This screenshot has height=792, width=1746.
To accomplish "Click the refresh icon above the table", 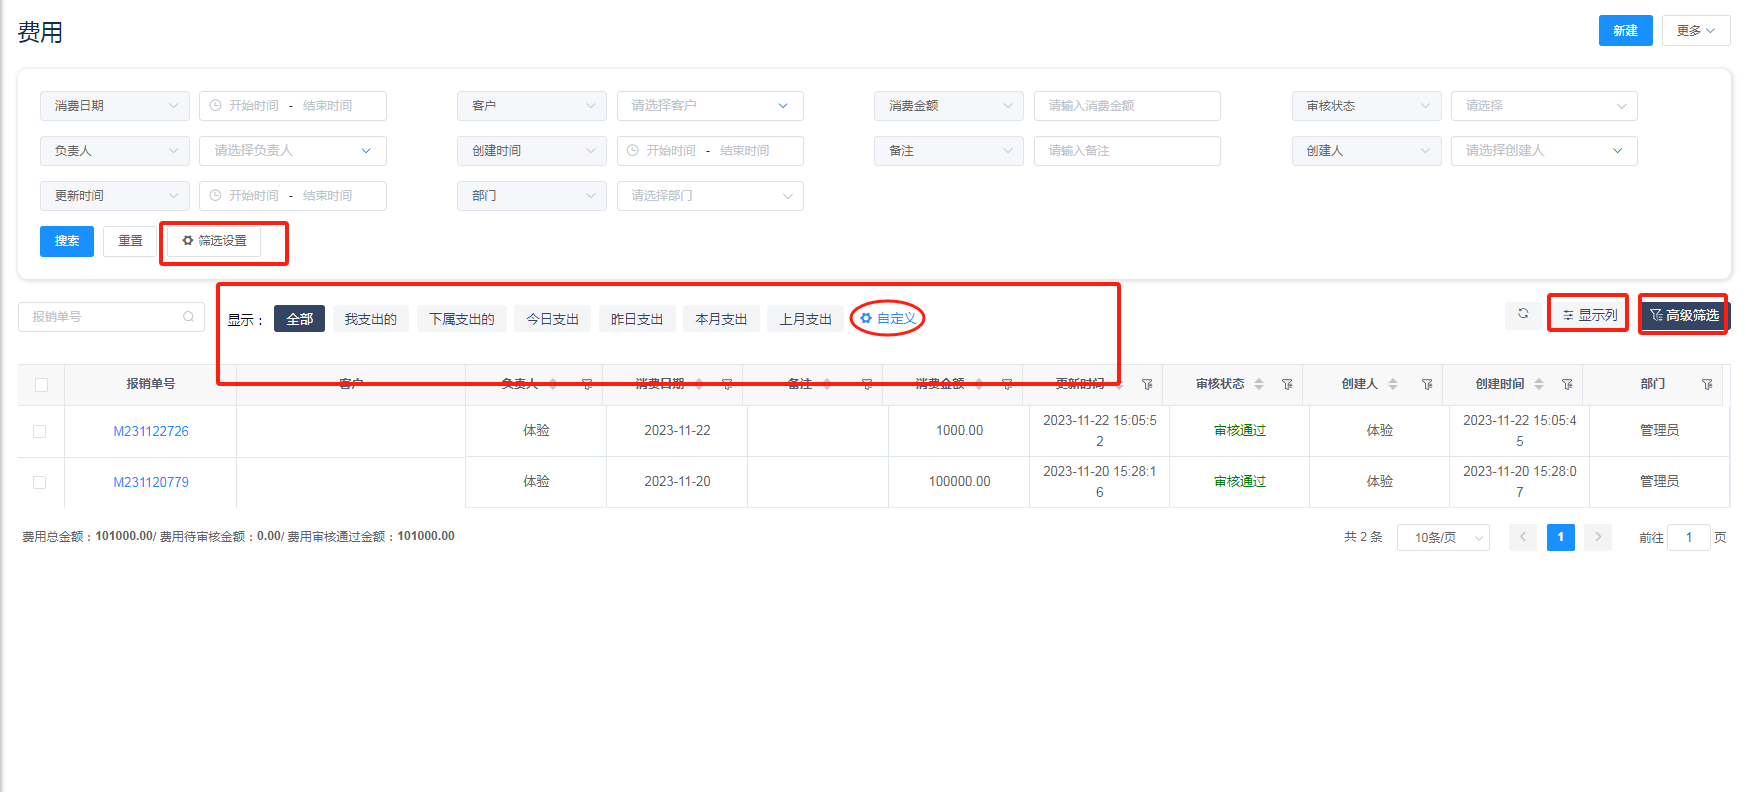I will (1523, 314).
